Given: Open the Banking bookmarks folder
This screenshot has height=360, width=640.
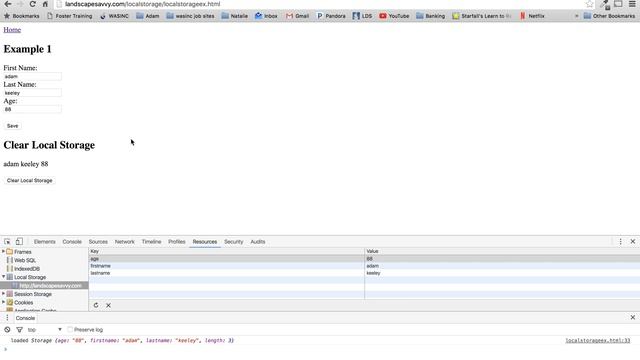Looking at the screenshot, I should 430,16.
